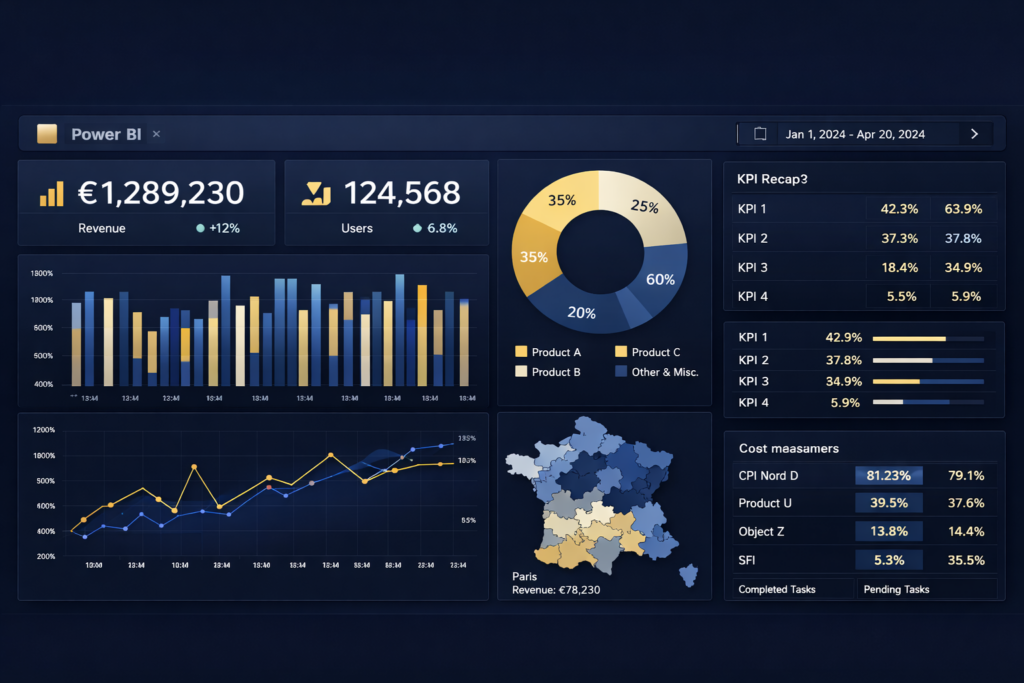Click the Power BI logo icon
1024x683 pixels.
[x=47, y=134]
